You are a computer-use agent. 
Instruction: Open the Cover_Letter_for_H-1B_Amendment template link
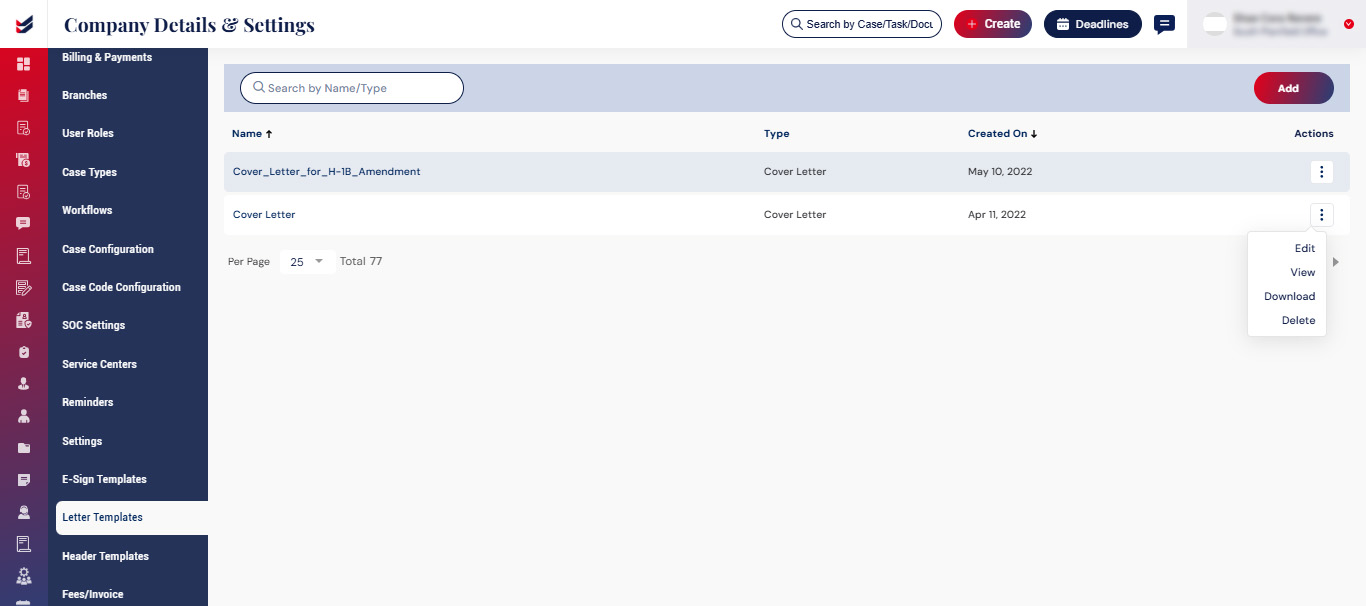(327, 172)
